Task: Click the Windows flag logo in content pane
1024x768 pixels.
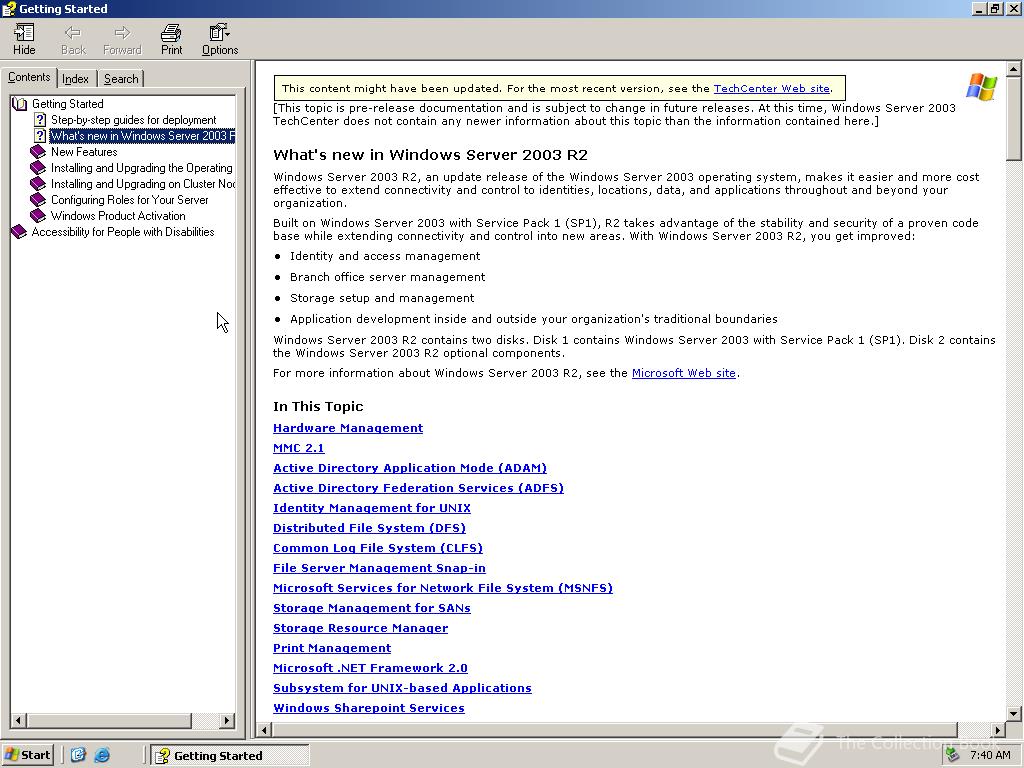Action: click(x=982, y=86)
